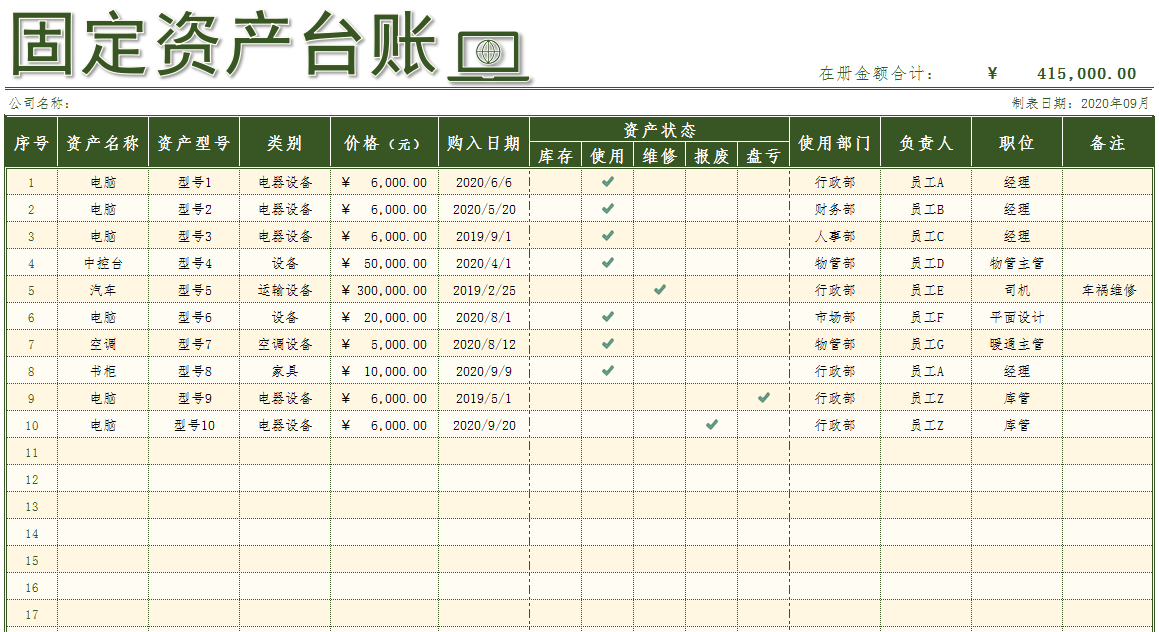
Task: Select the 备注 column header
Action: pos(1107,143)
